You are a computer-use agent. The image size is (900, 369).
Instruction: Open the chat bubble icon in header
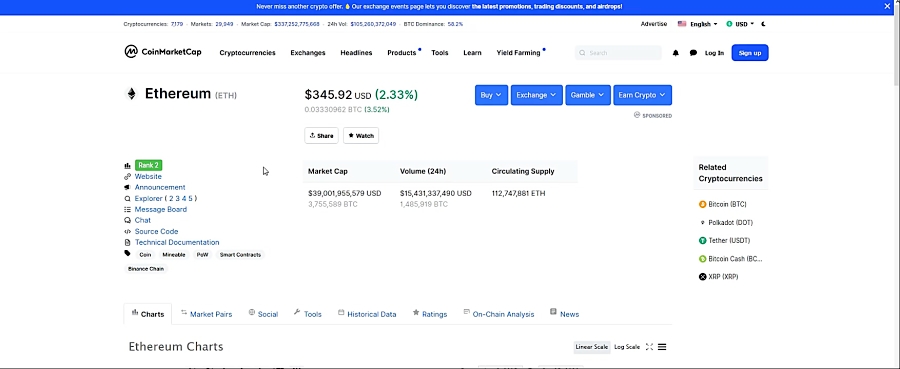pyautogui.click(x=693, y=53)
